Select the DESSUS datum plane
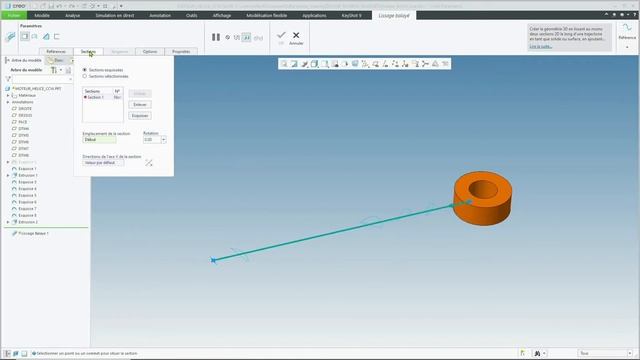 pyautogui.click(x=25, y=116)
